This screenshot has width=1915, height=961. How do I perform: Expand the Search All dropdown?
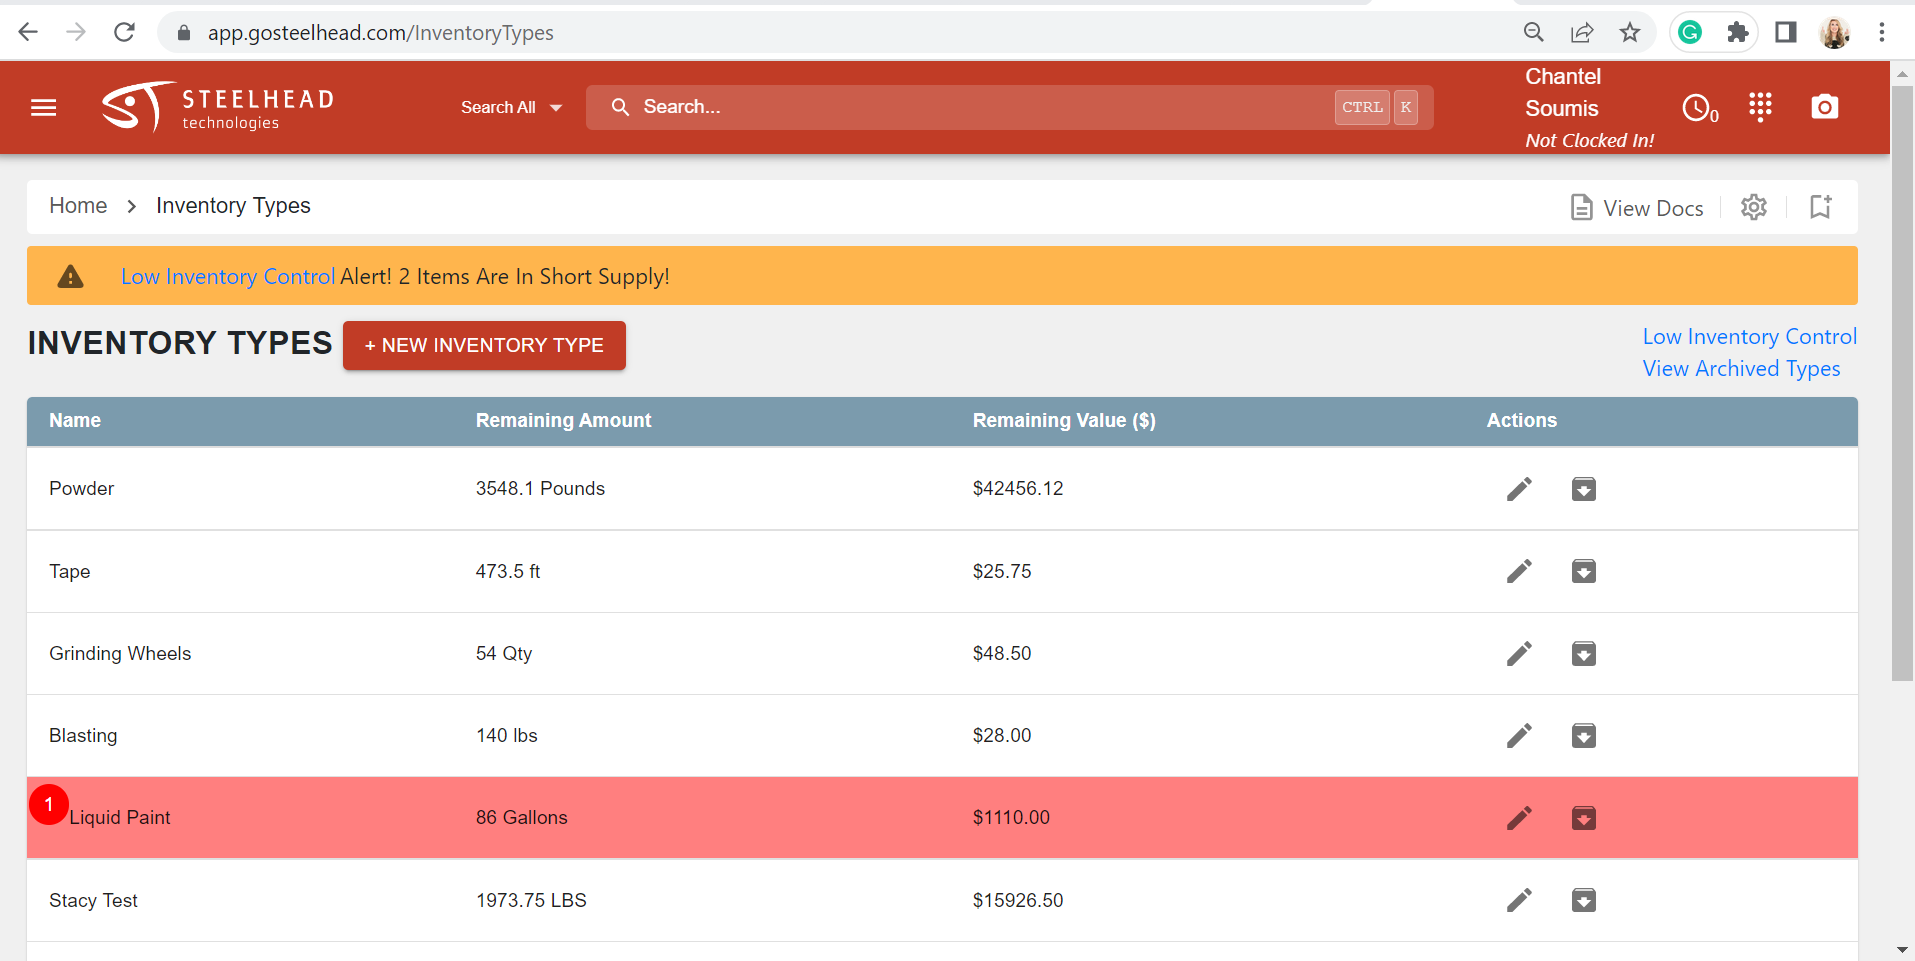point(511,107)
